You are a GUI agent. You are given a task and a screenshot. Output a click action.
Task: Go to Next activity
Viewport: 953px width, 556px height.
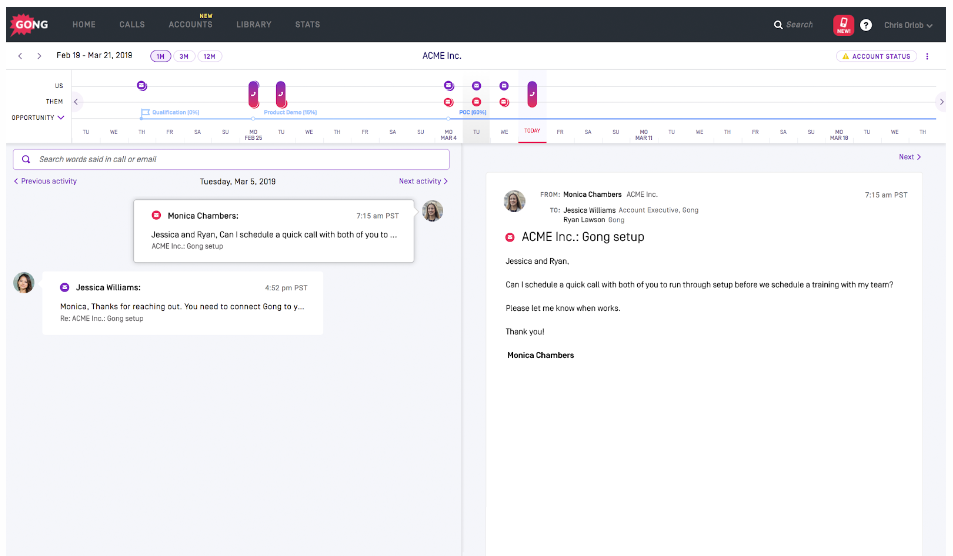click(x=423, y=181)
